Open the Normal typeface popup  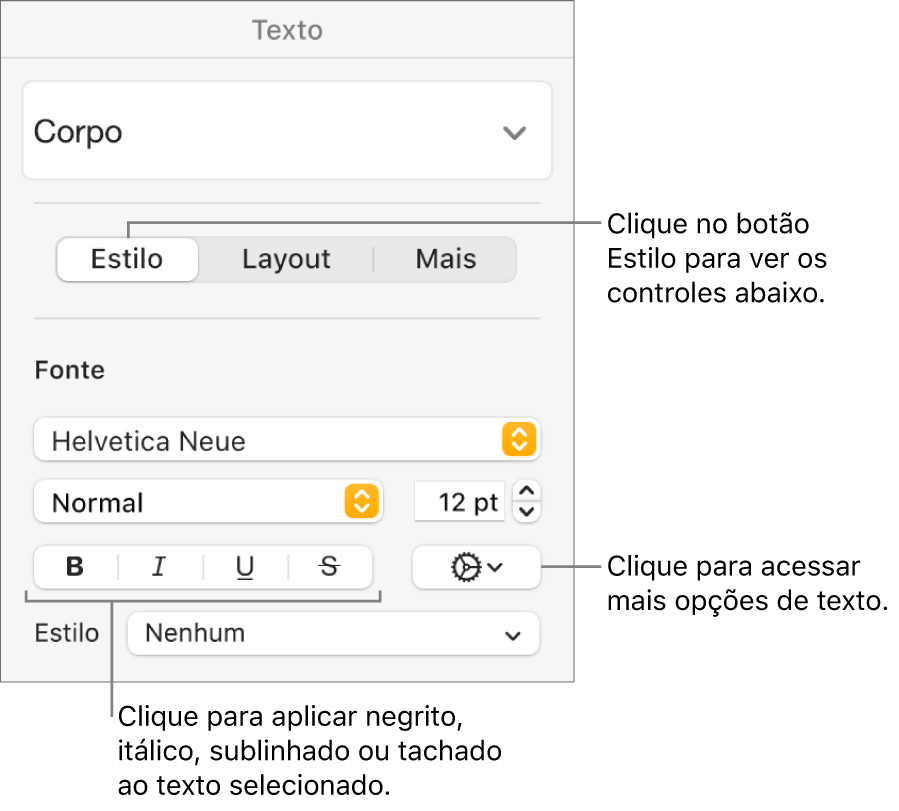coord(208,502)
